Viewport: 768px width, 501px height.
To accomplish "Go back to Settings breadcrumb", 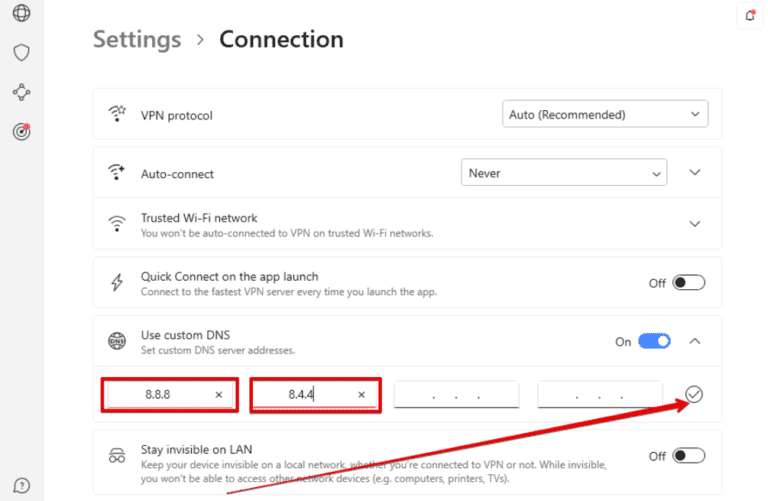I will pos(137,40).
